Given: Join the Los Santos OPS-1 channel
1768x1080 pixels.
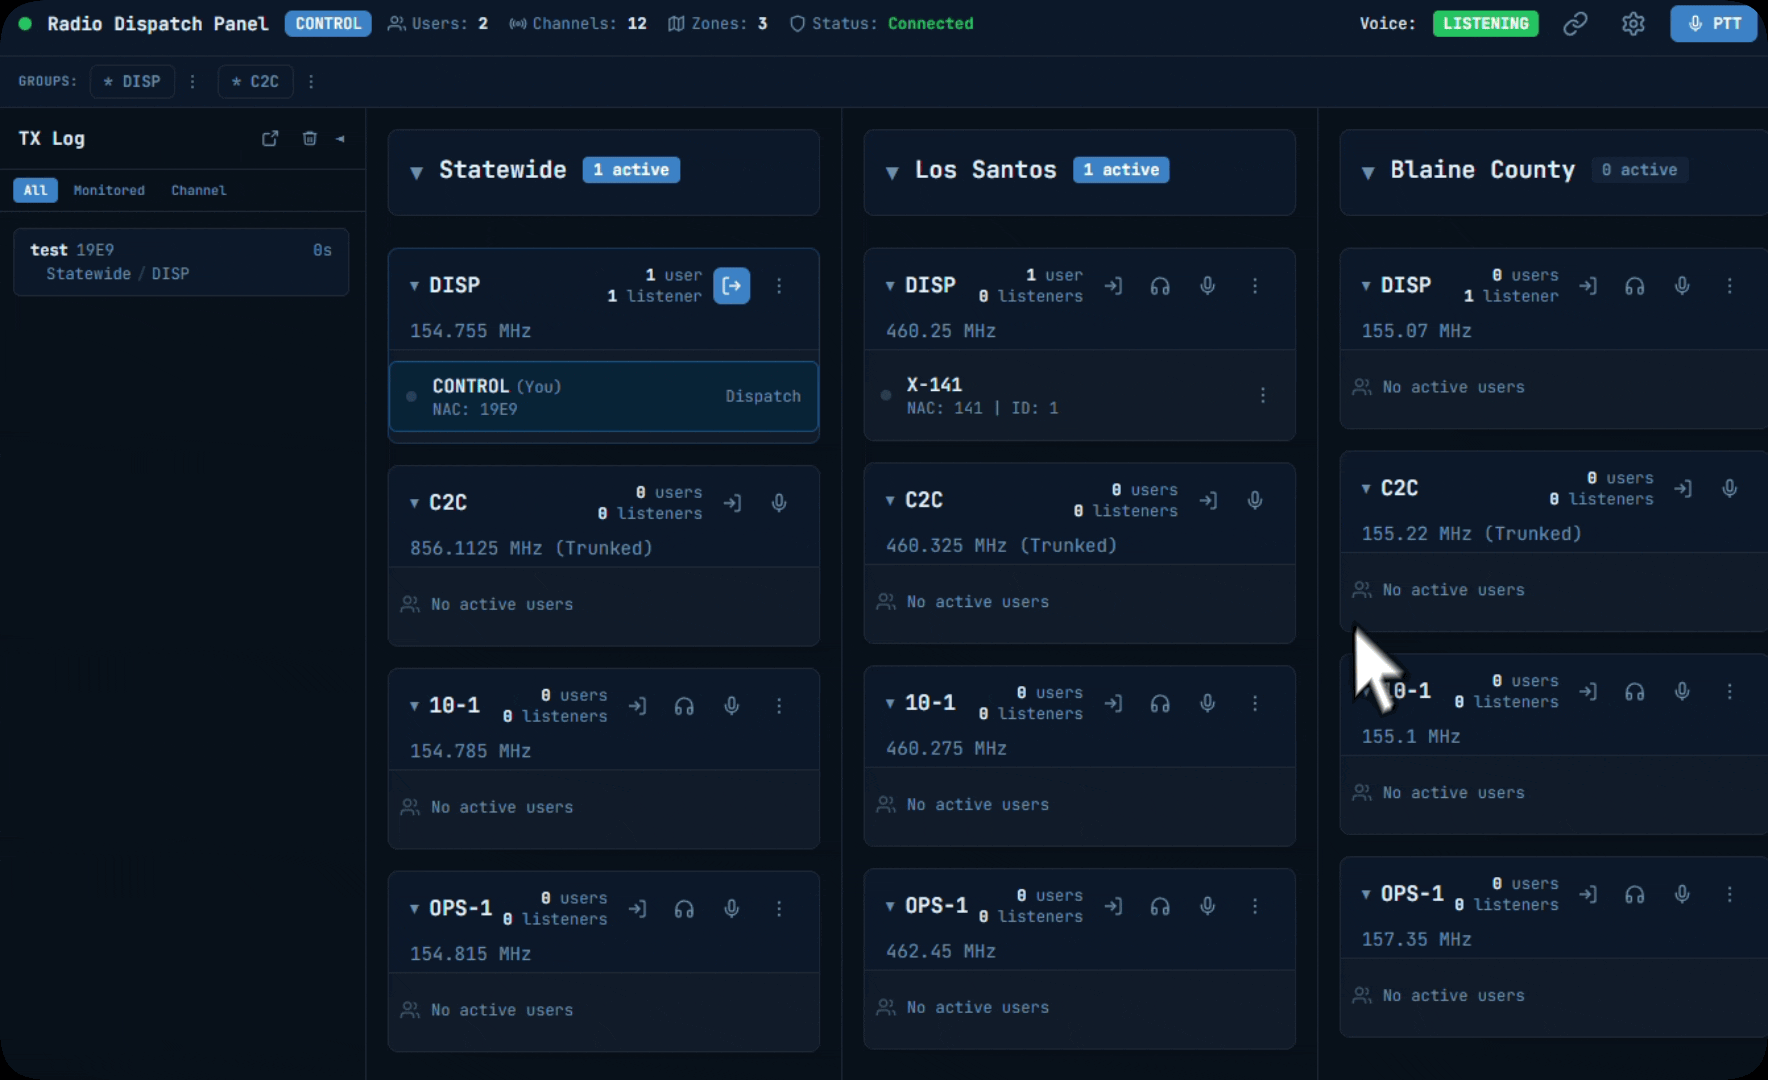Looking at the screenshot, I should 1113,906.
